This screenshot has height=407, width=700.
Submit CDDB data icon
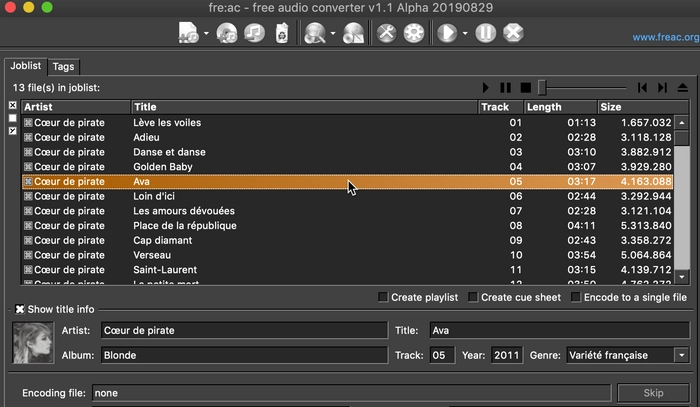coord(353,33)
